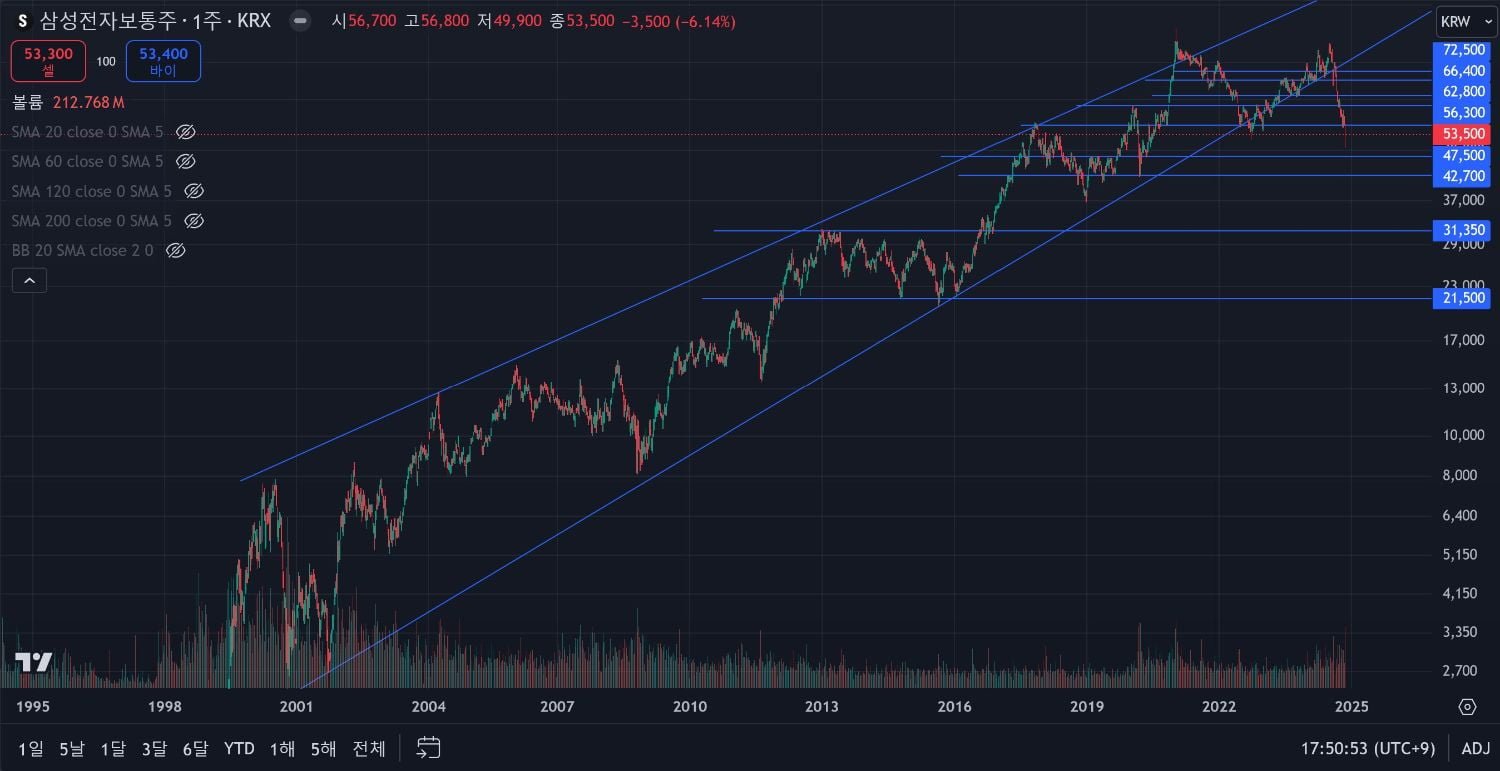This screenshot has width=1500, height=771.
Task: Click the order quantity 100 field
Action: 106,61
